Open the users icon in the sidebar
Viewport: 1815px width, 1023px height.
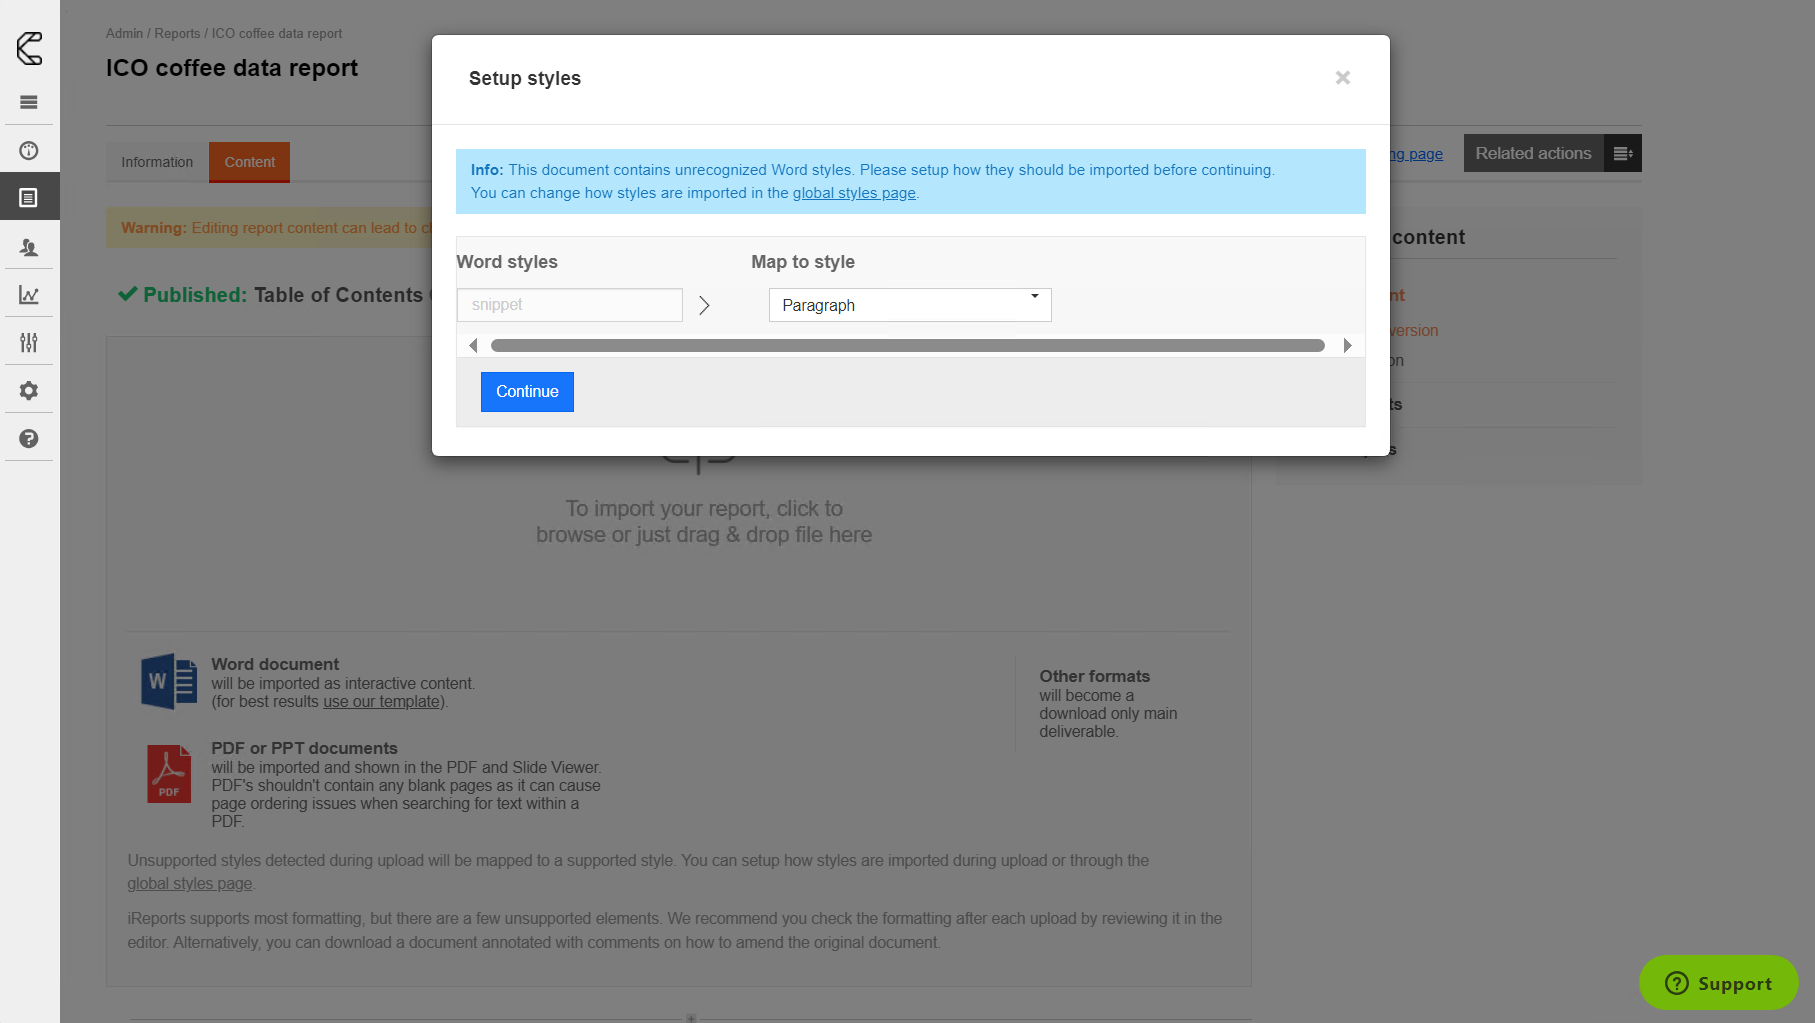click(x=29, y=247)
